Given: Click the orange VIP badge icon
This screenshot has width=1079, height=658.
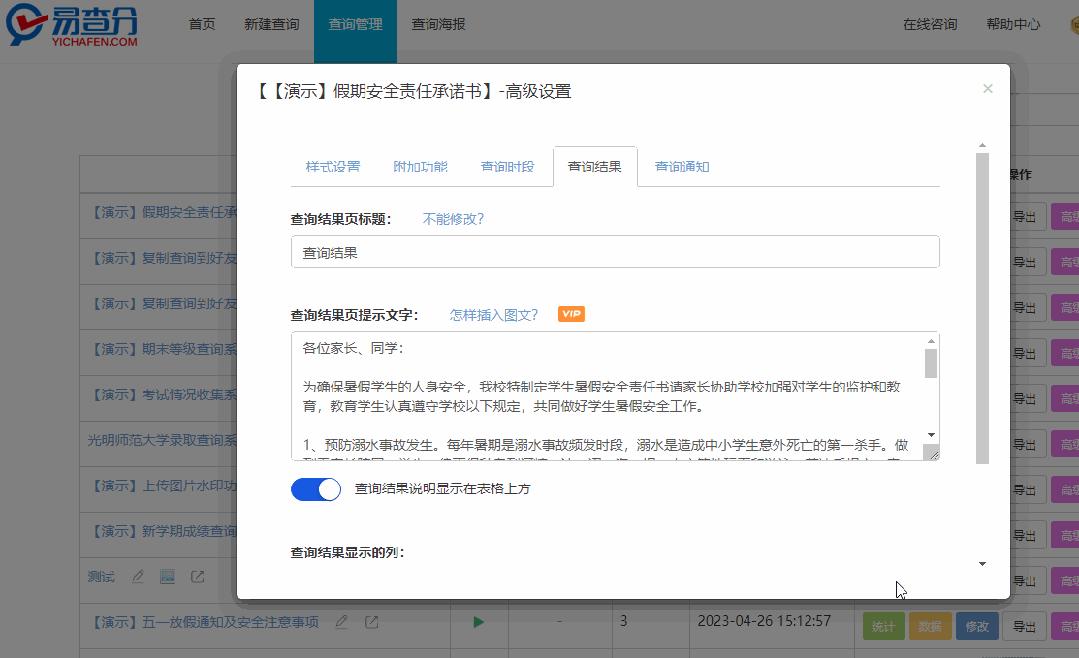Looking at the screenshot, I should 570,313.
